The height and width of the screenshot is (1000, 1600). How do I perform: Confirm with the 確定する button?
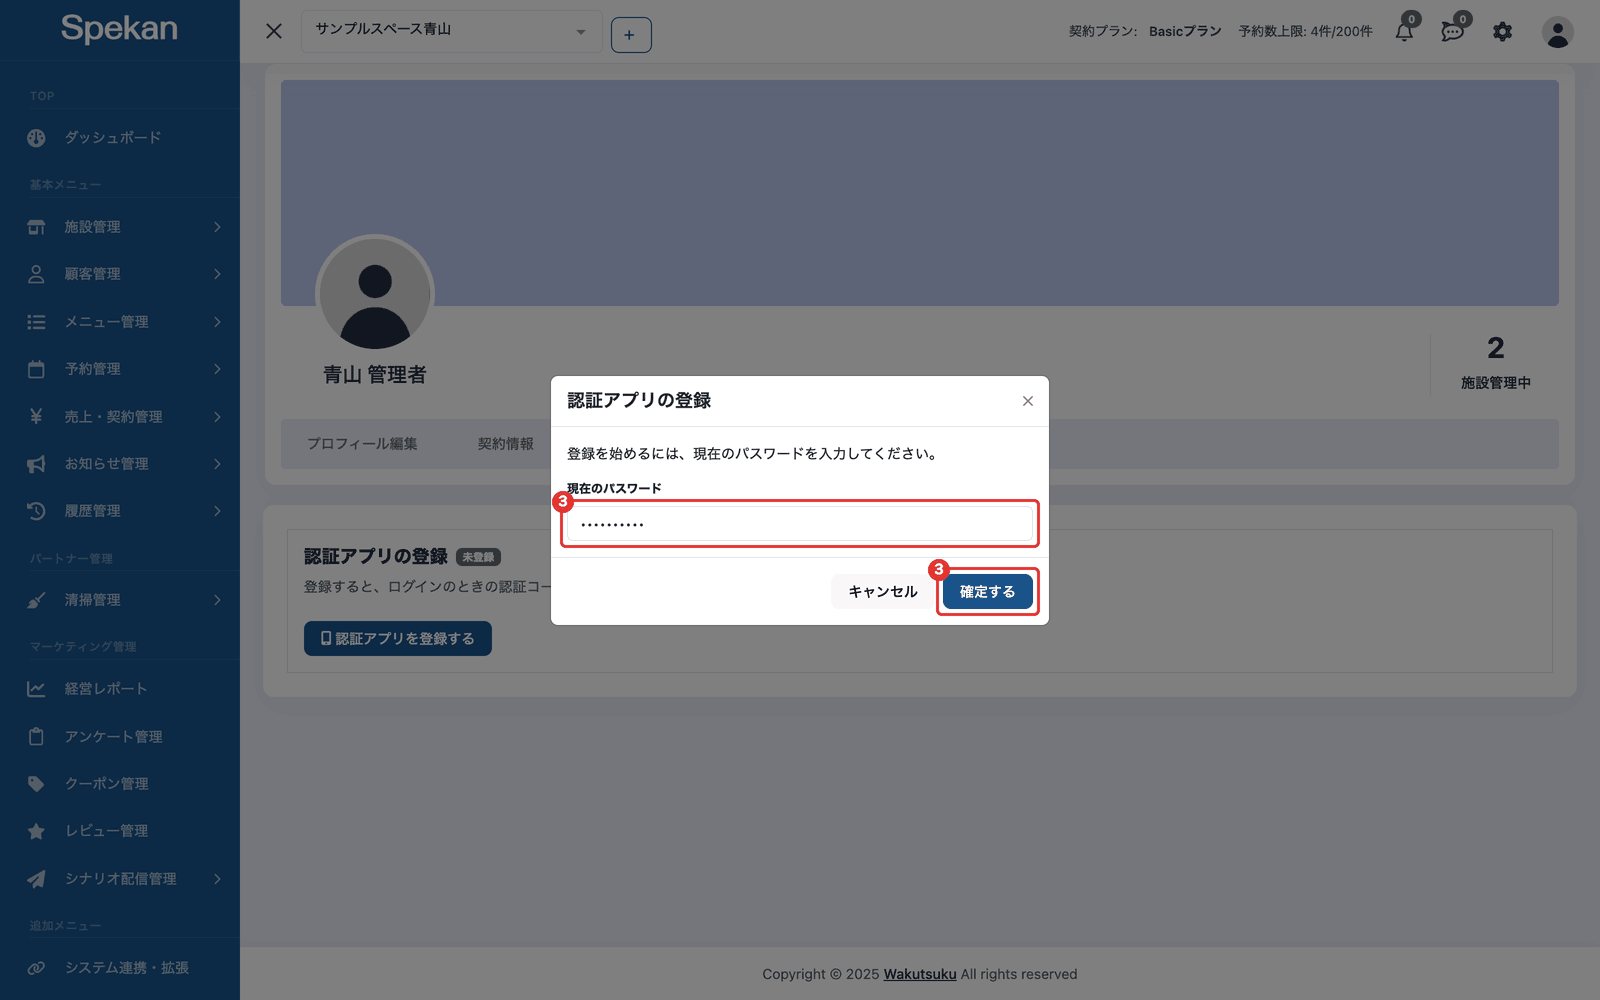(x=988, y=592)
